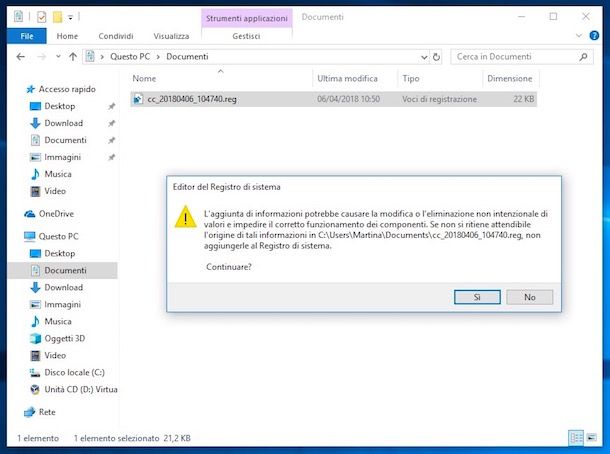This screenshot has width=610, height=454.
Task: Click the pin icon next to Desktop
Action: 112,106
